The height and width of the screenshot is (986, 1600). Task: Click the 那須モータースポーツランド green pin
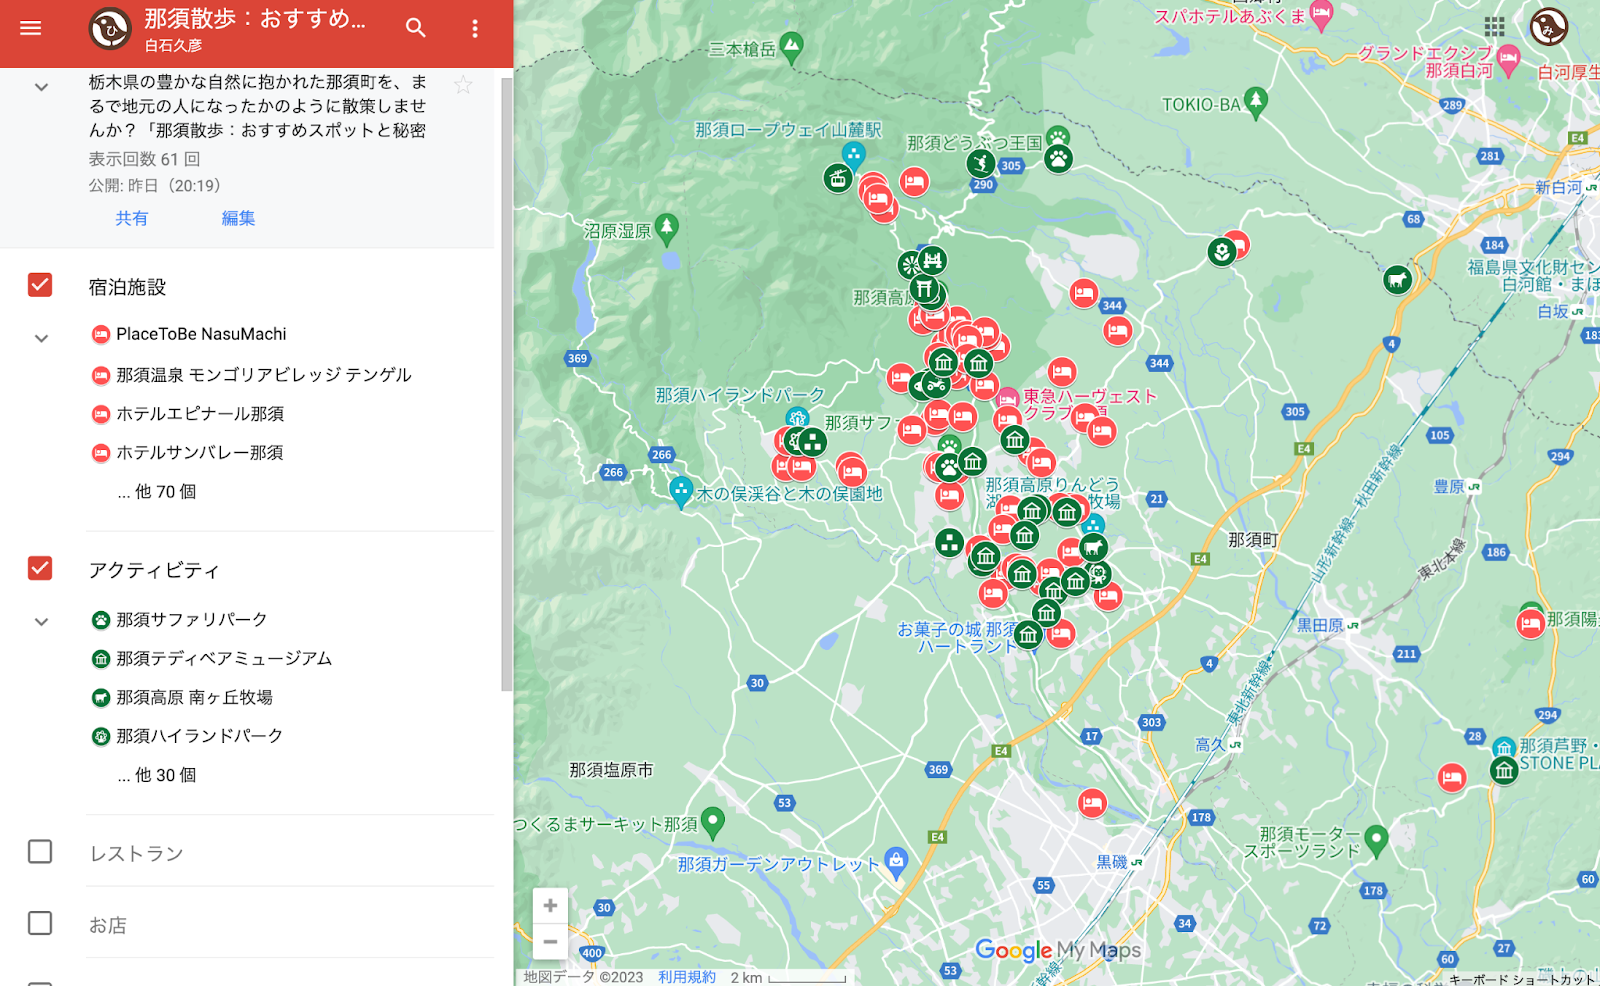point(1376,840)
